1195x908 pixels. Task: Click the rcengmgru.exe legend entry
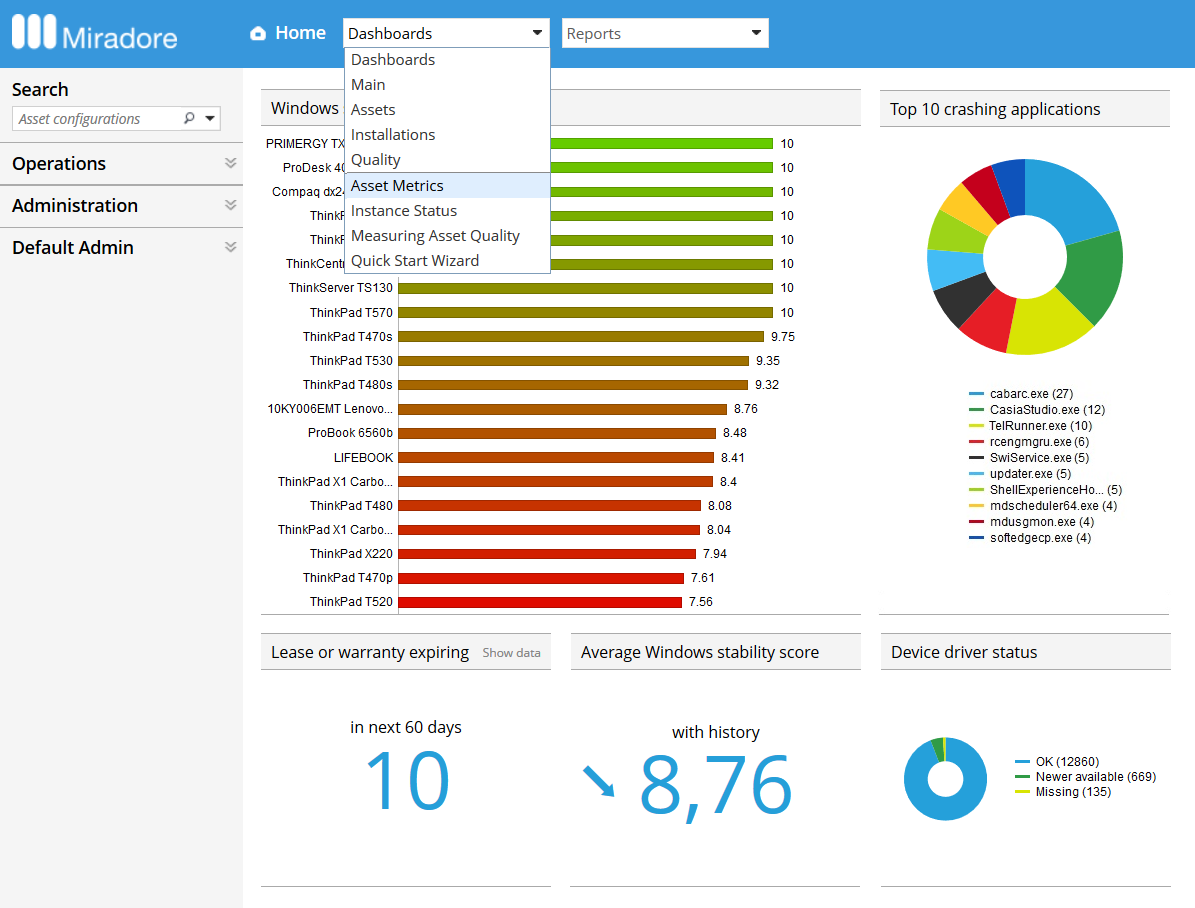pos(1029,442)
